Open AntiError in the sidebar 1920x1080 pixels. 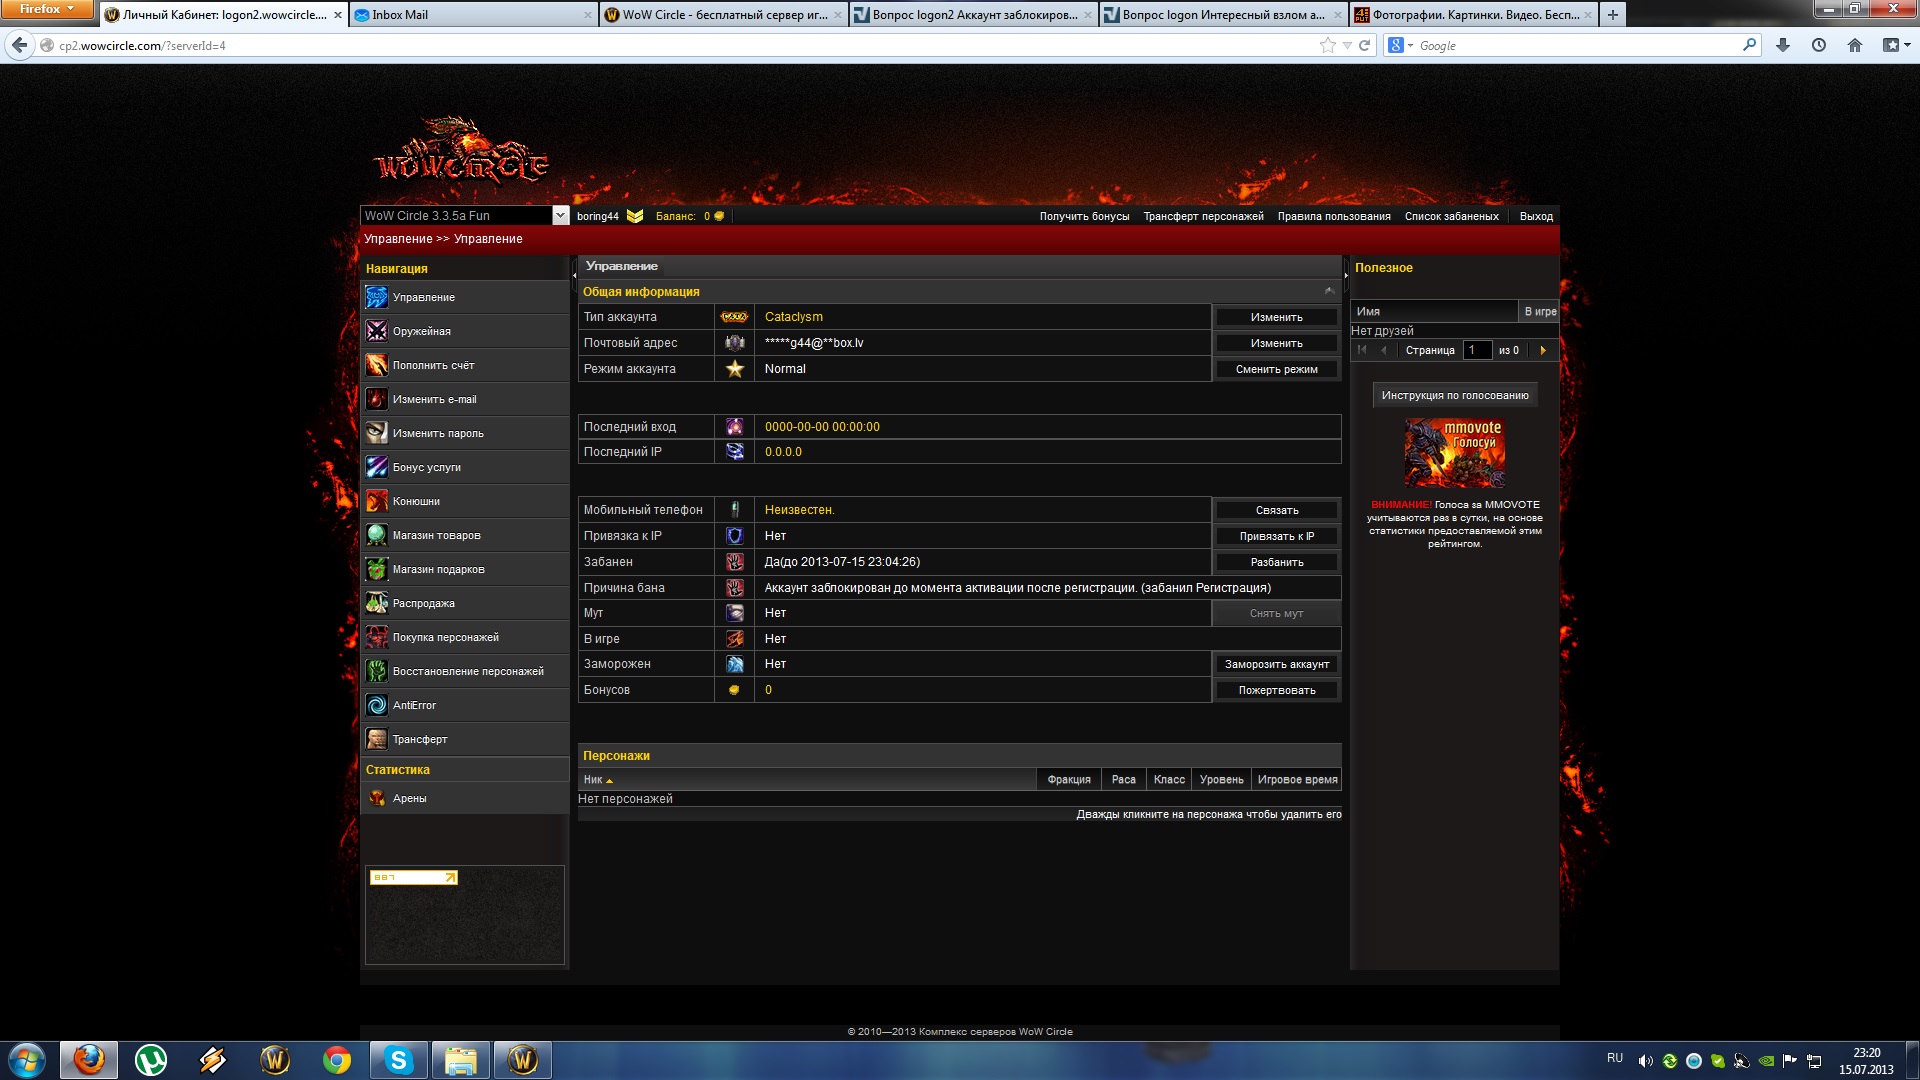click(464, 705)
